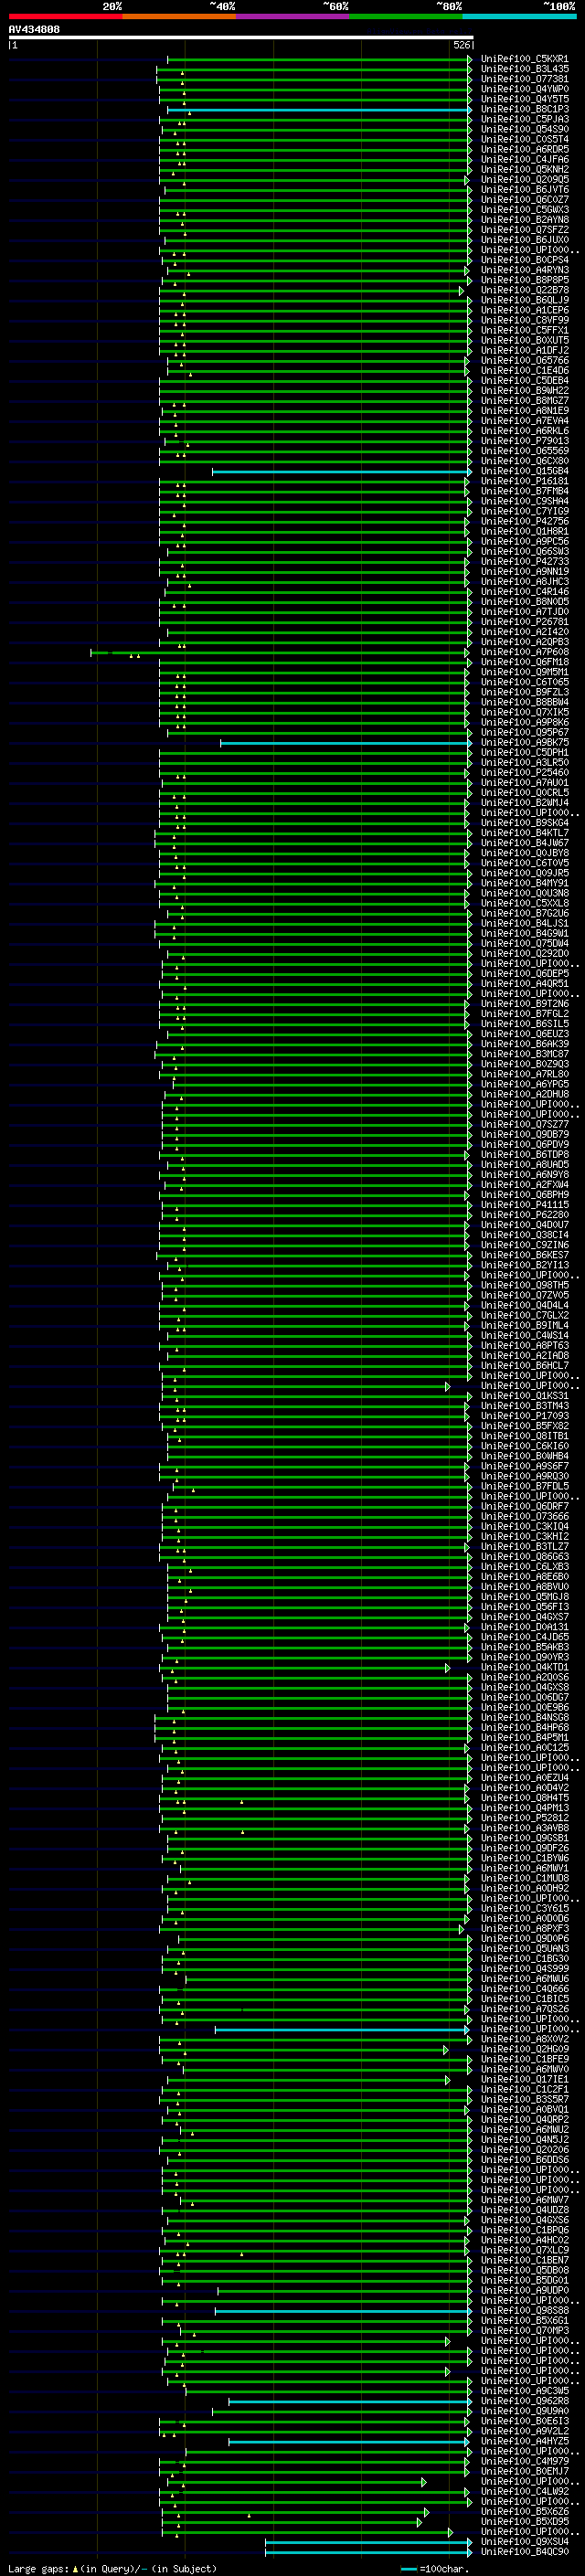This screenshot has width=585, height=2576.
Task: Open hit UniRef100_Q4YWP0
Action: [x=525, y=89]
